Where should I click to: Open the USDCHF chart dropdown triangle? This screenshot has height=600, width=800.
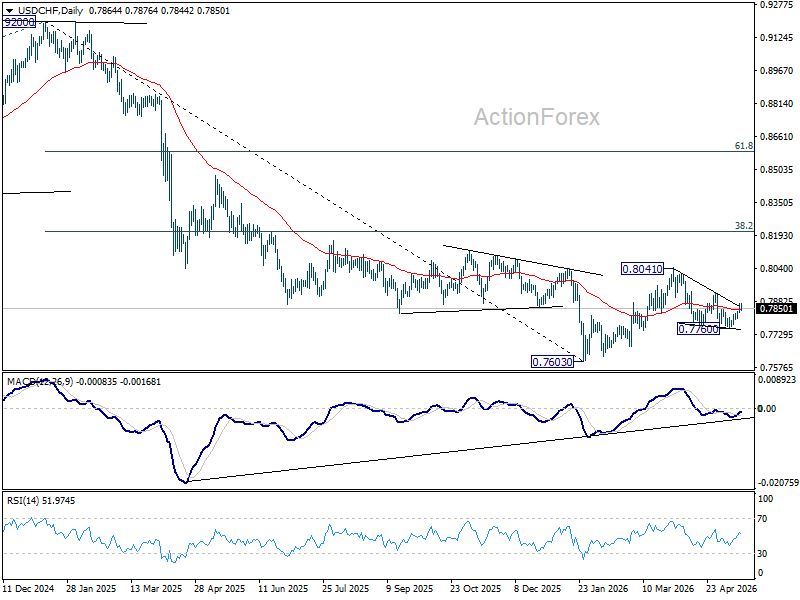[x=9, y=11]
